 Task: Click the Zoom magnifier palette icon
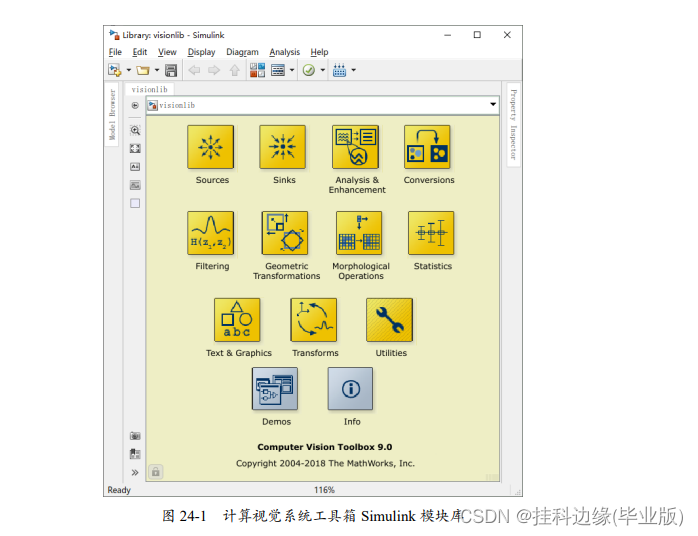pos(135,130)
